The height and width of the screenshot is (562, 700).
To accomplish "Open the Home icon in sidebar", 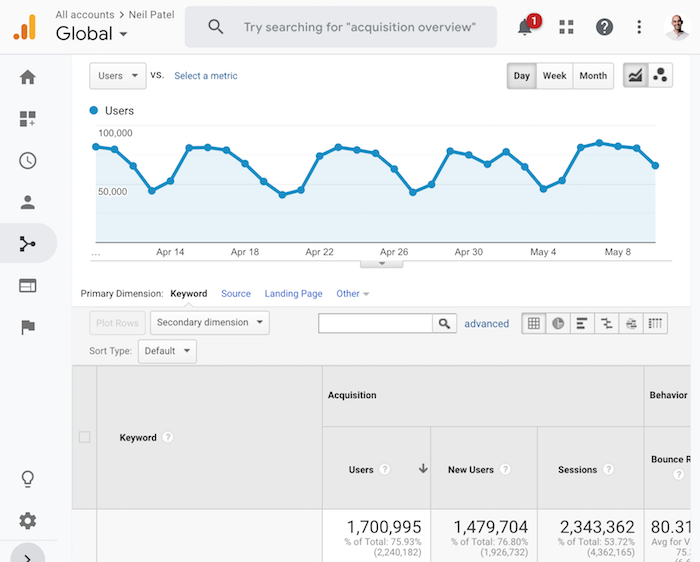I will pyautogui.click(x=28, y=77).
